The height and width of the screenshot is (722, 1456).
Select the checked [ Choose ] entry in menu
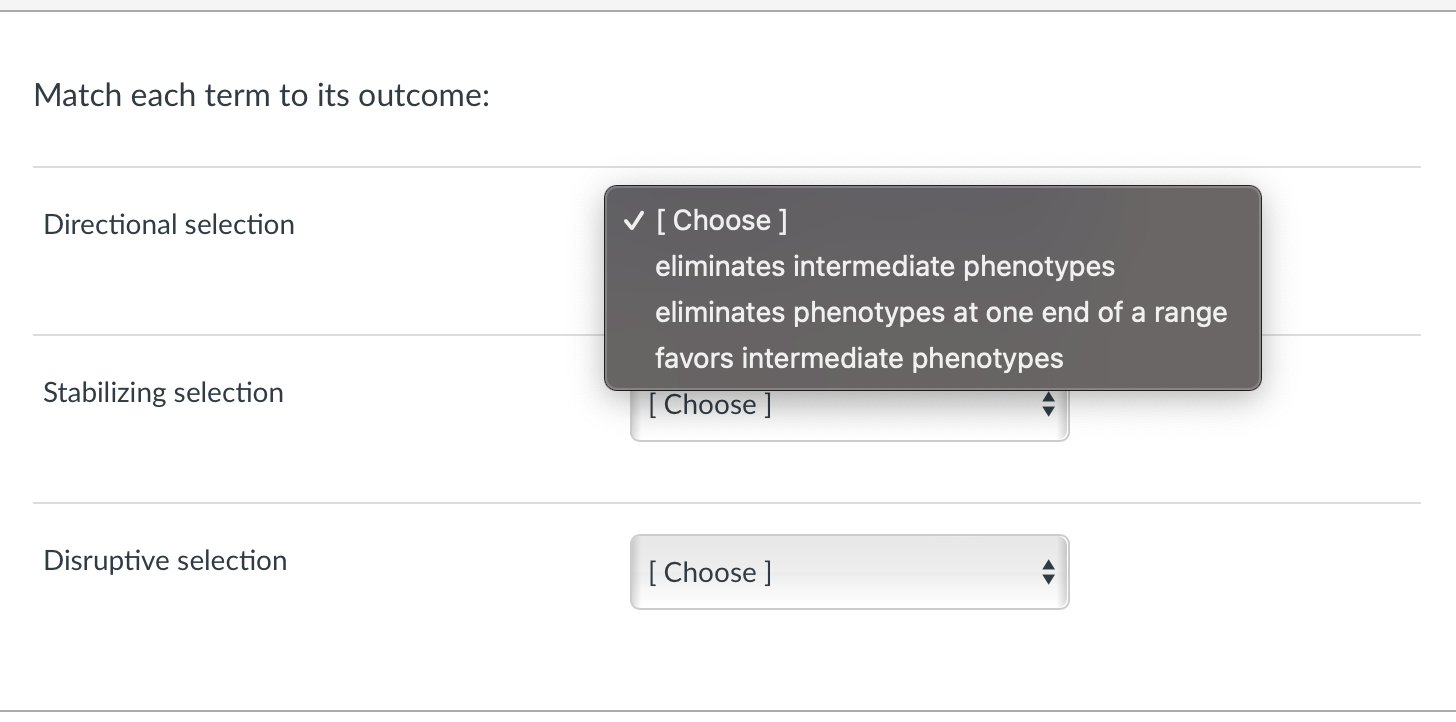[721, 221]
